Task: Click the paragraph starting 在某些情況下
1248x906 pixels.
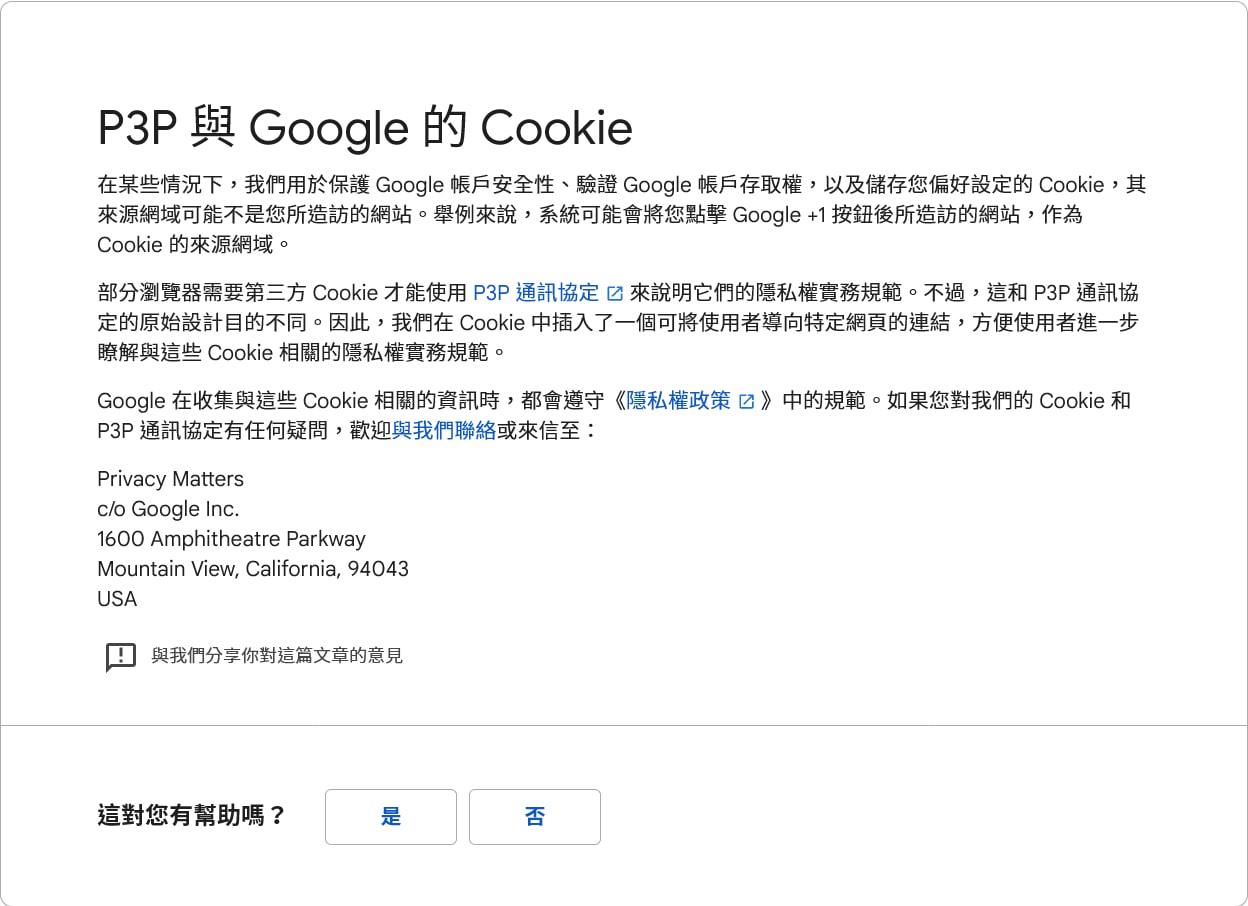Action: point(622,215)
